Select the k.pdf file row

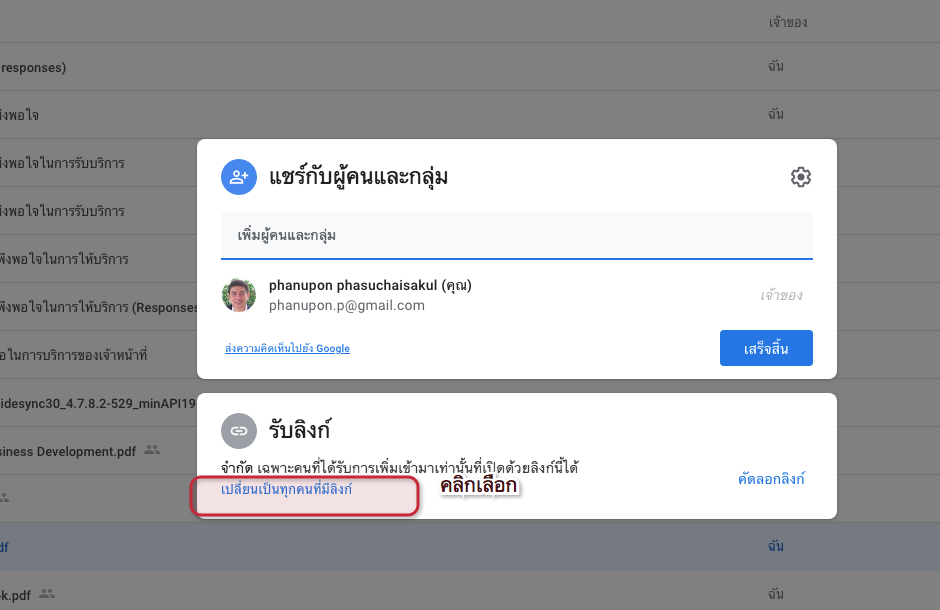(470, 594)
